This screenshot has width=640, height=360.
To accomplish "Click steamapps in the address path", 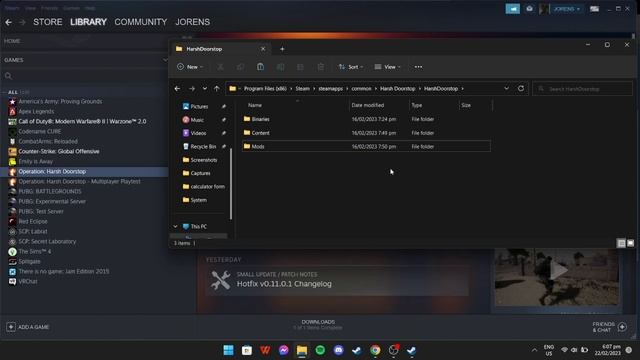I will [x=331, y=89].
